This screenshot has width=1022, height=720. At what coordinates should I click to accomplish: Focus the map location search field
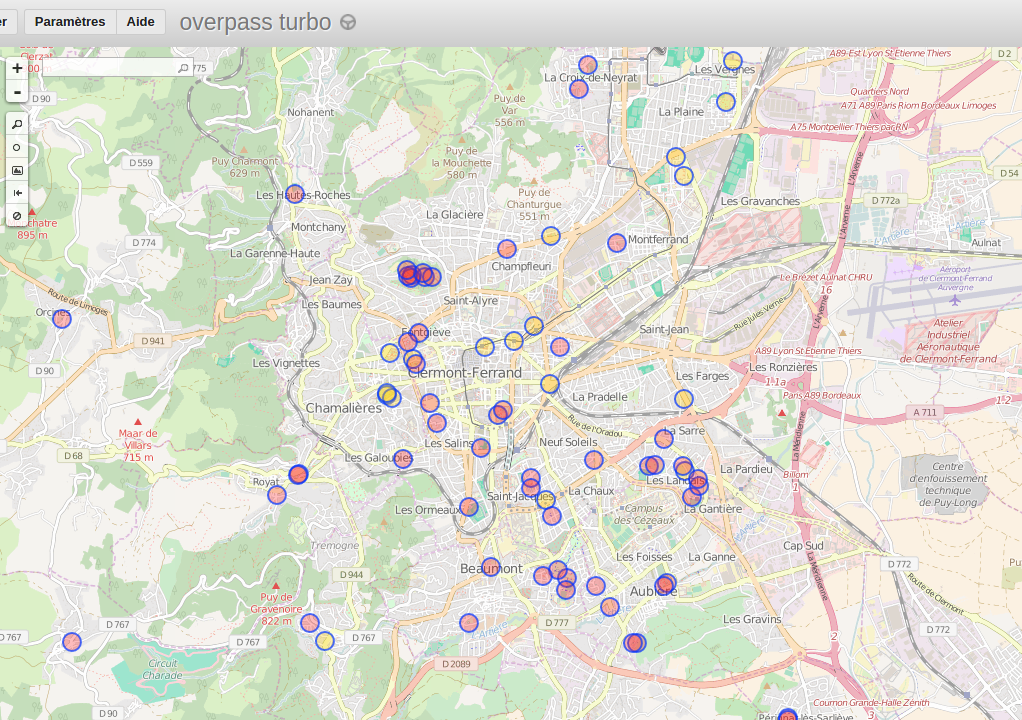pyautogui.click(x=110, y=68)
